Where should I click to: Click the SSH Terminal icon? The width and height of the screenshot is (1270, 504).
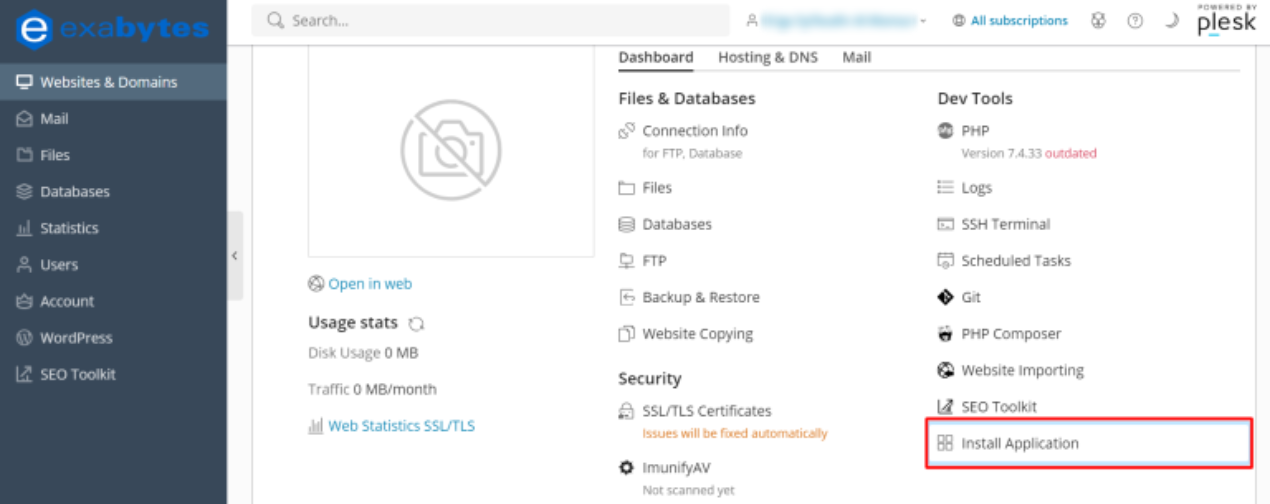(x=945, y=224)
